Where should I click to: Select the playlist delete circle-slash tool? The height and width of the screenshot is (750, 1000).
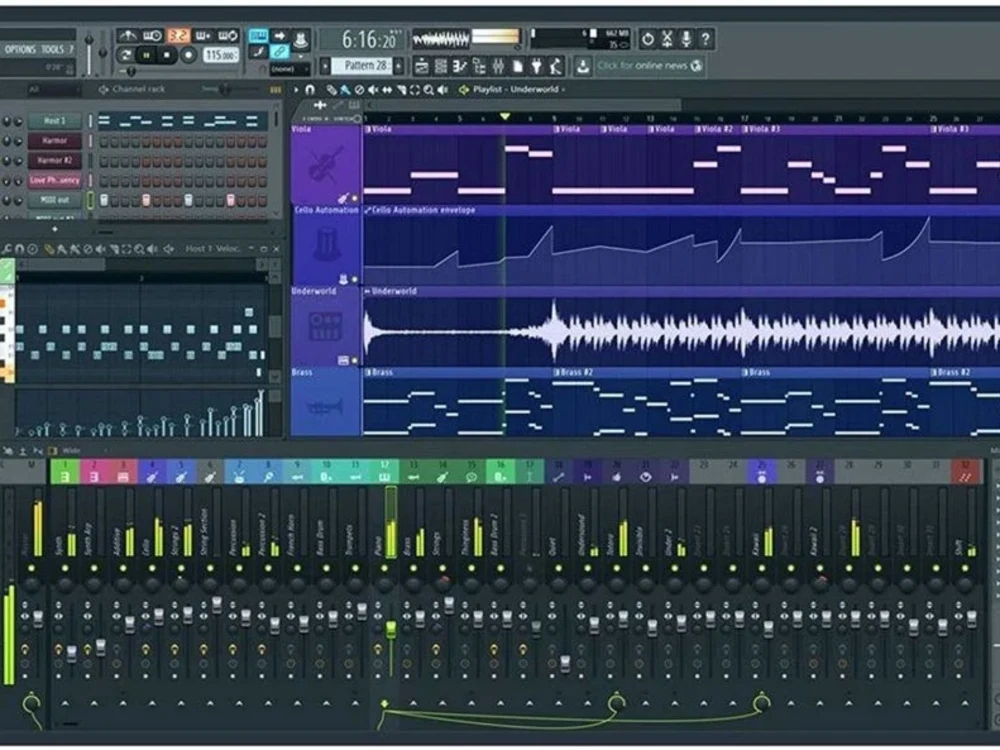[x=359, y=90]
